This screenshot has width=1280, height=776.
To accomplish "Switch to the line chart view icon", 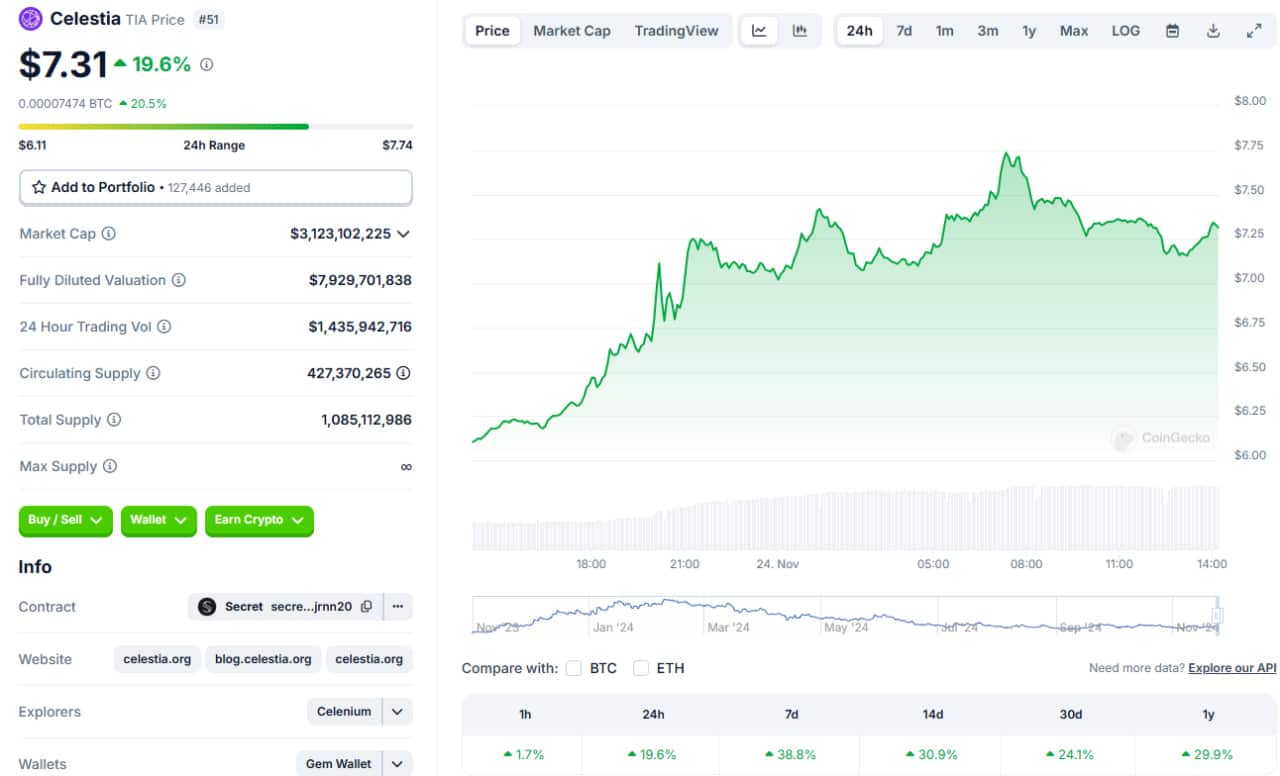I will click(x=759, y=31).
